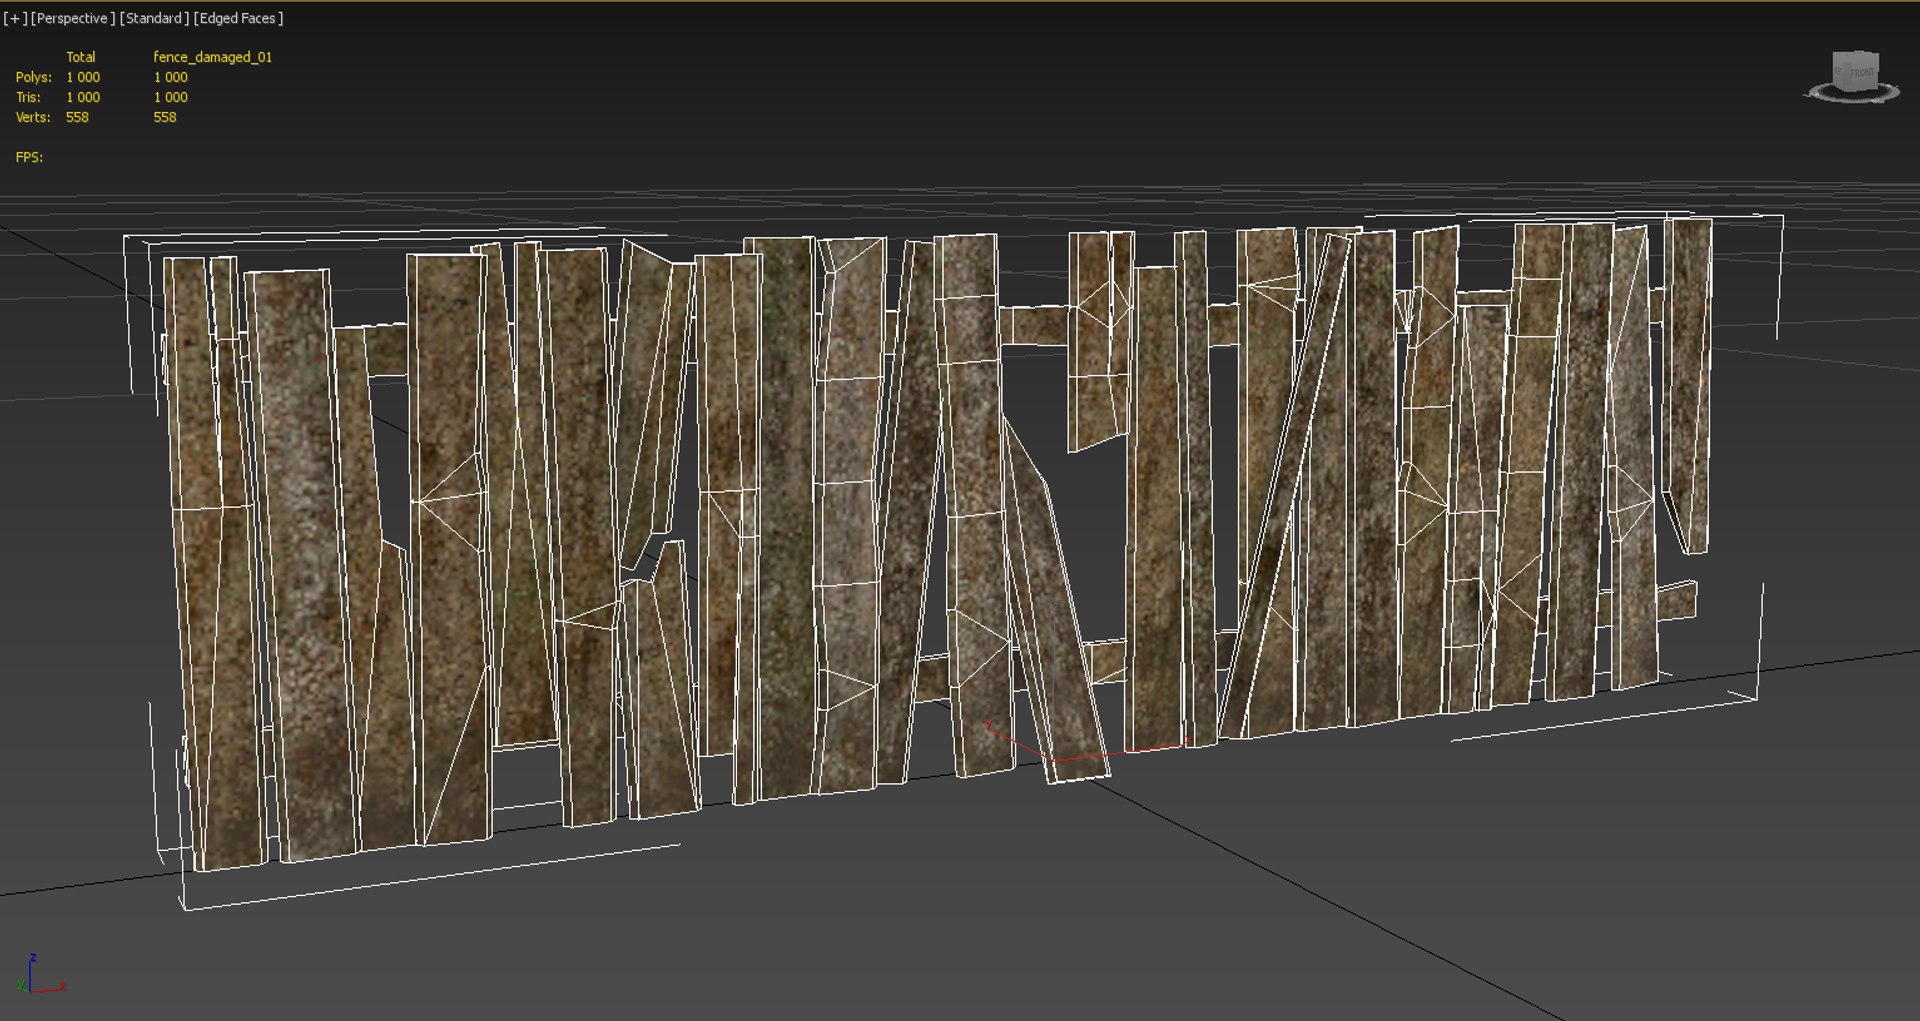This screenshot has height=1021, width=1920.
Task: Click the FPS statistics label
Action: coord(29,157)
